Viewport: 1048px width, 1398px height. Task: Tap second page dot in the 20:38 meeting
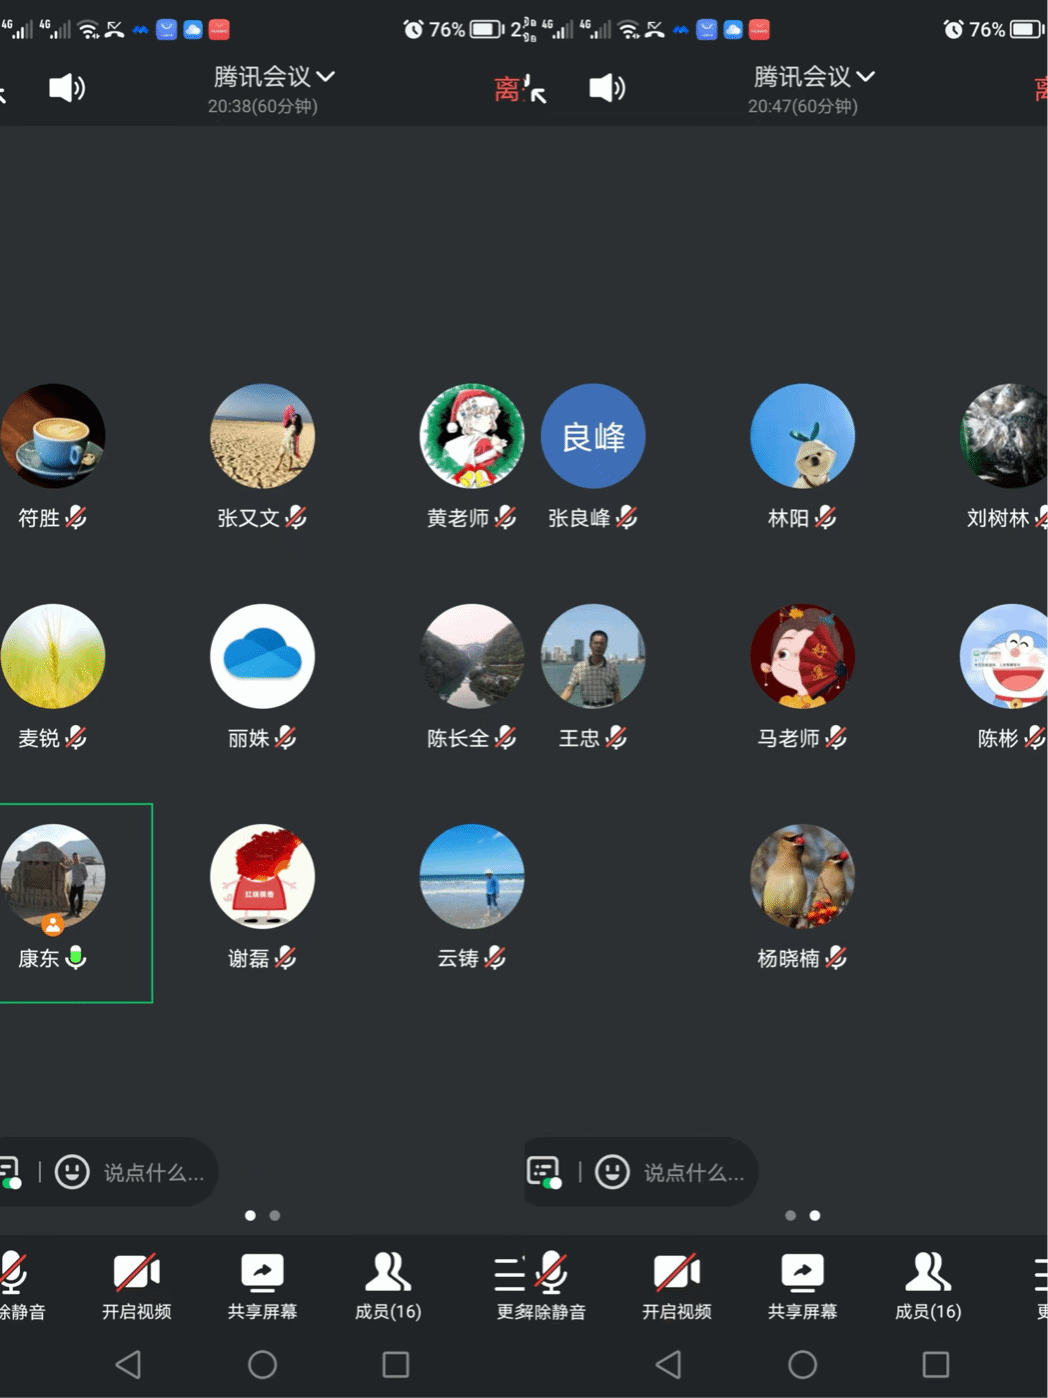[275, 1215]
